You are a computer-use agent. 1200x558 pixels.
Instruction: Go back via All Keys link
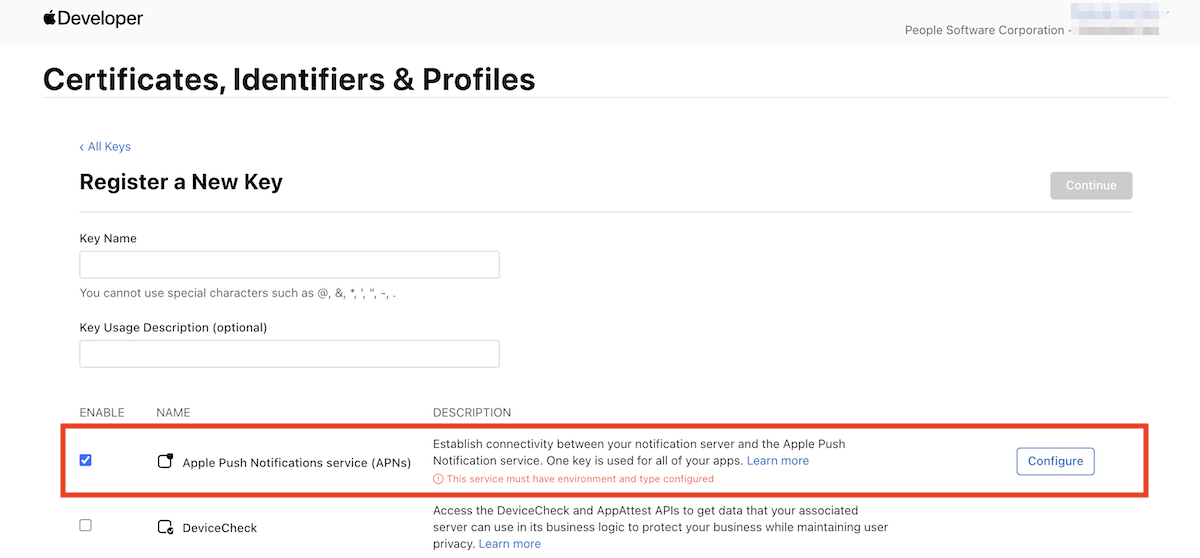tap(105, 146)
